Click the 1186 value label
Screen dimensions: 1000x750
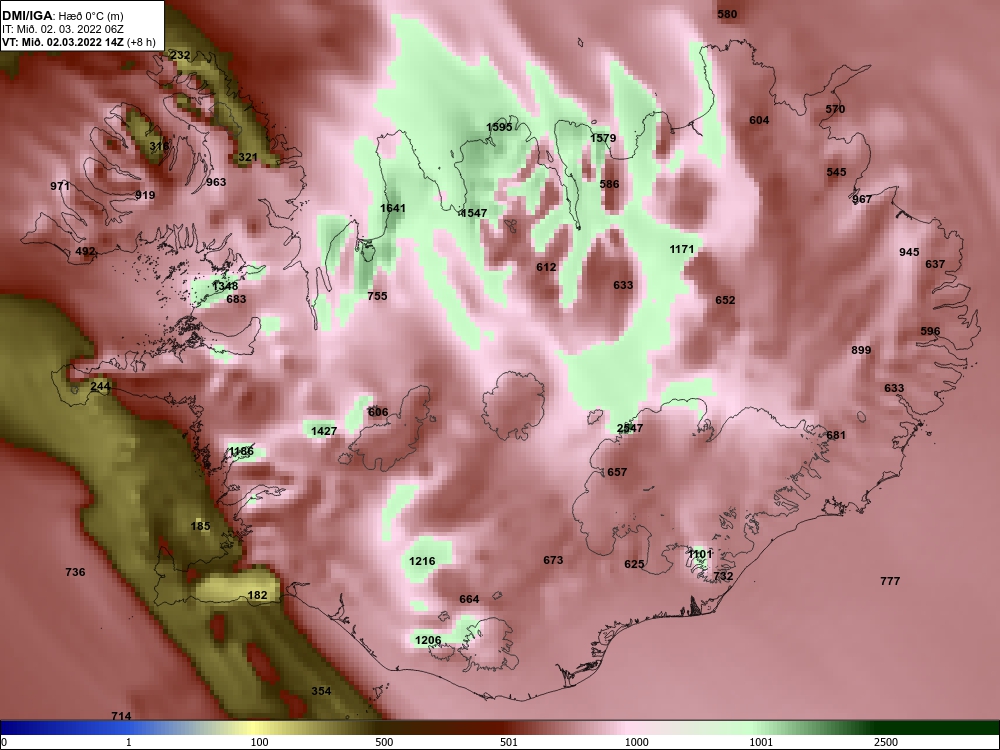(x=242, y=452)
